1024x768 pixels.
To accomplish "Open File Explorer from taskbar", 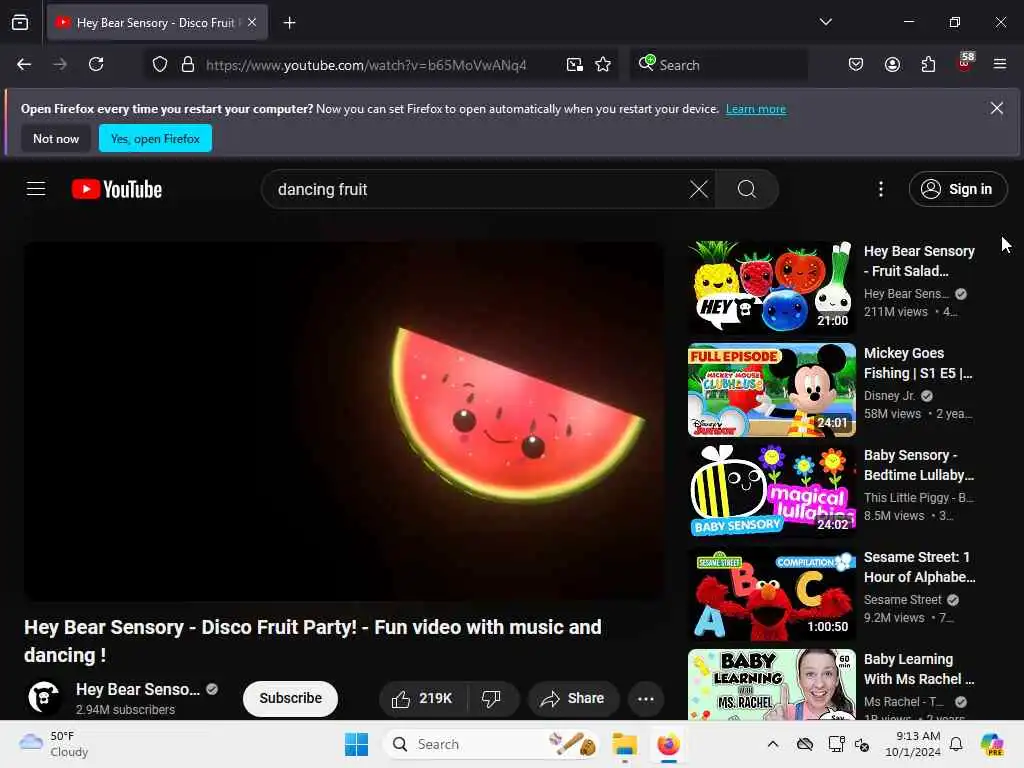I will (x=624, y=744).
